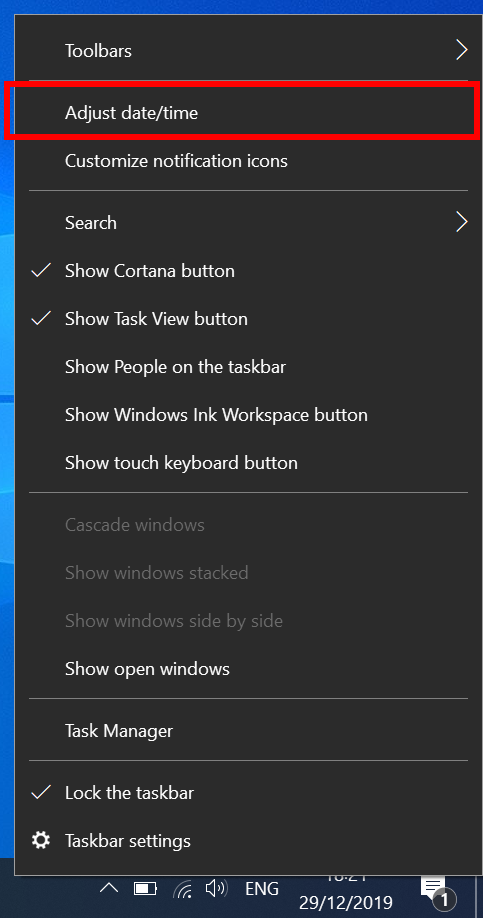Viewport: 483px width, 918px height.
Task: Enable Show People on the taskbar
Action: point(248,367)
